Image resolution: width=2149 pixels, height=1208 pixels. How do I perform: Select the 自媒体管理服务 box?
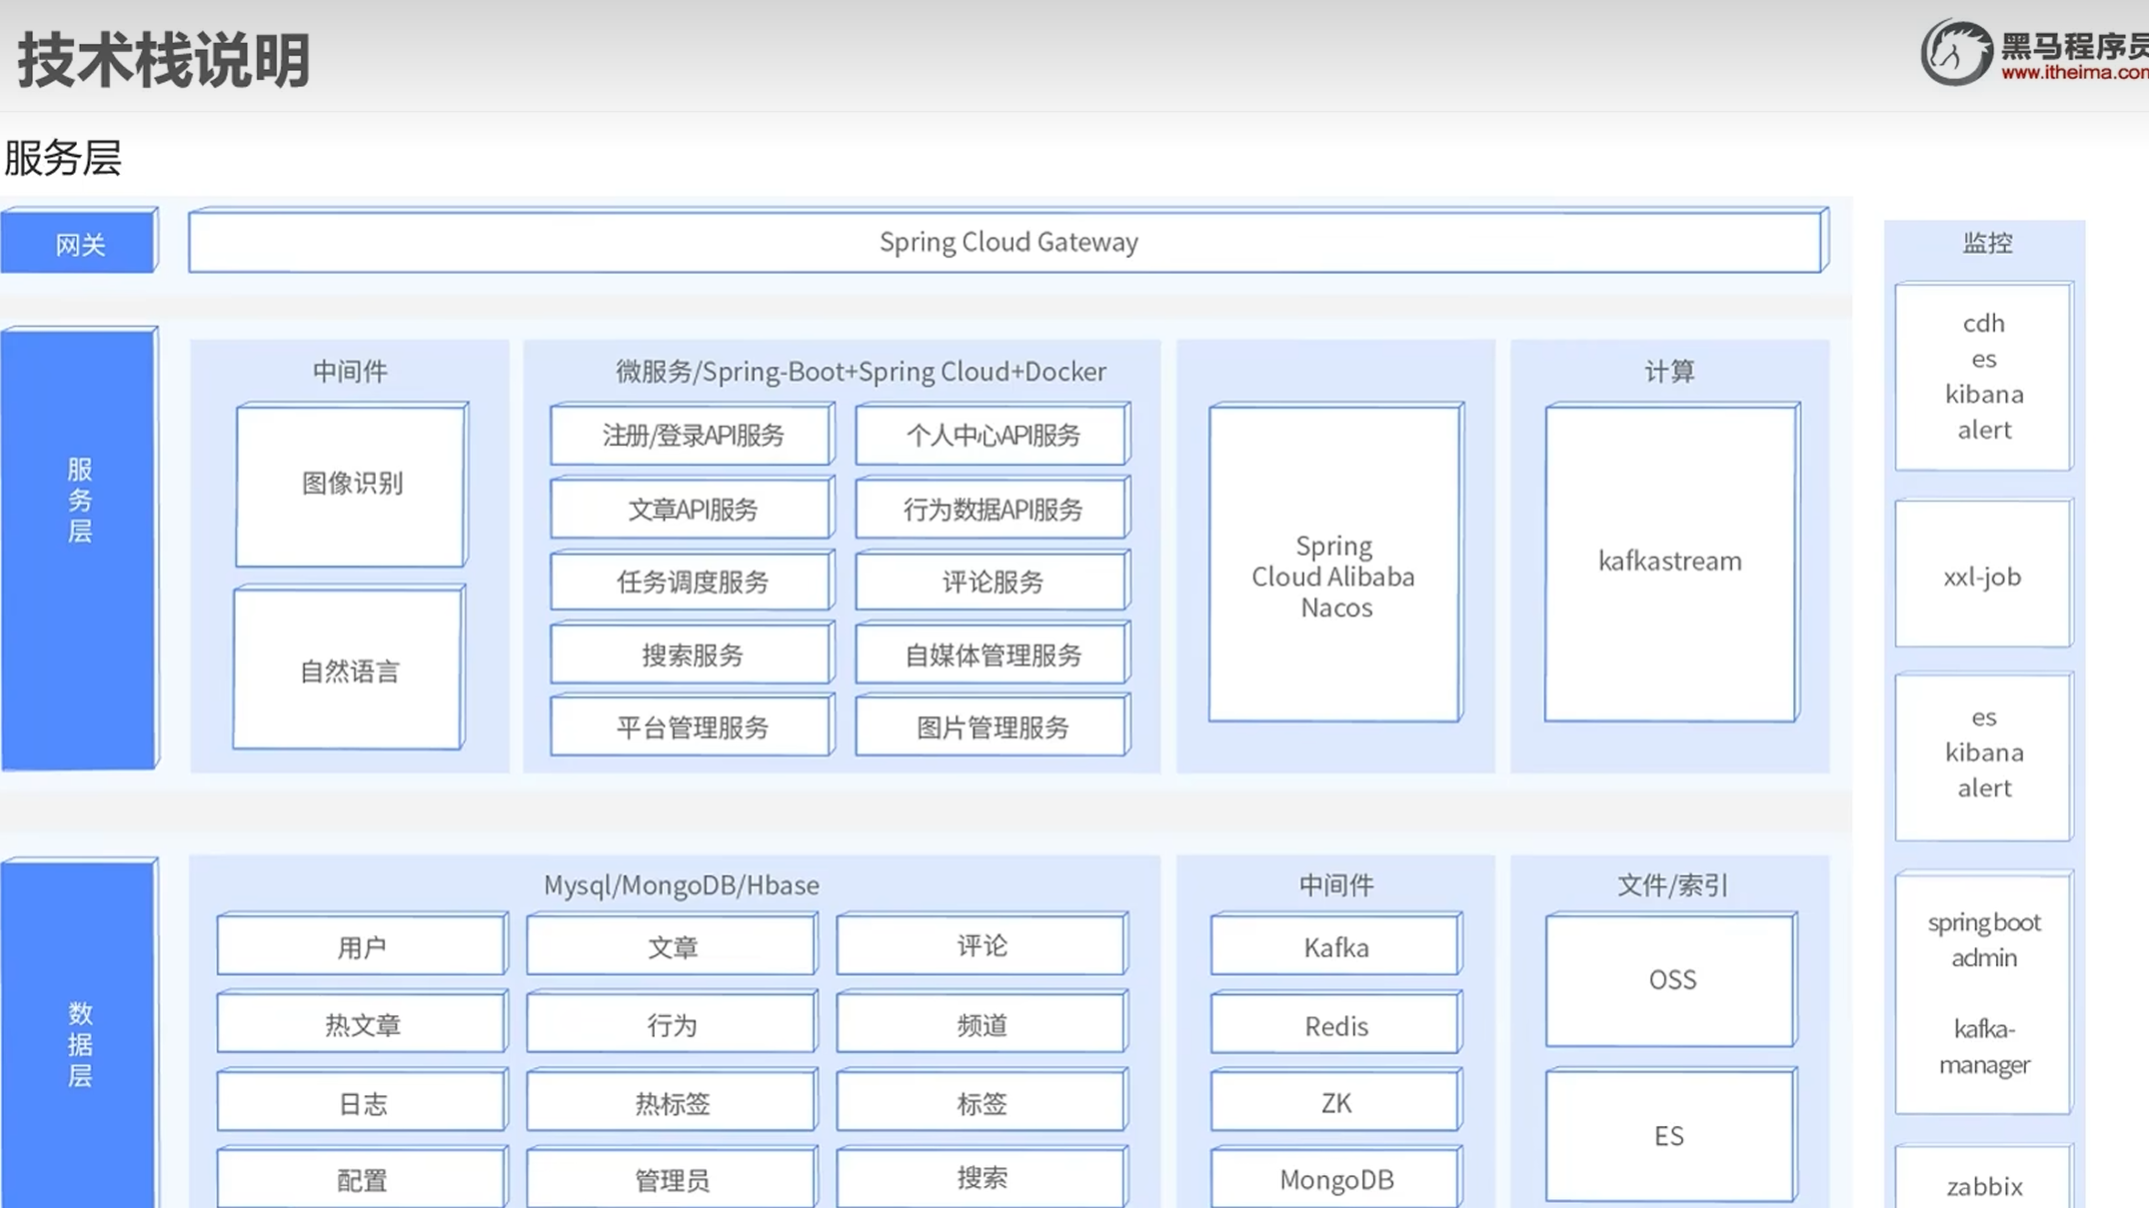pyautogui.click(x=992, y=656)
